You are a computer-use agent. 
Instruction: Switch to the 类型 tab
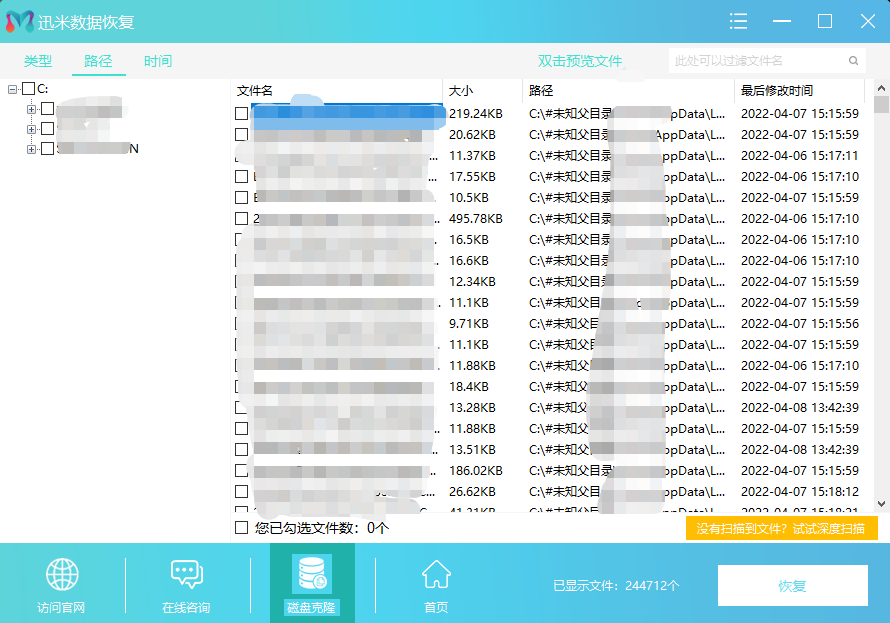tap(38, 61)
